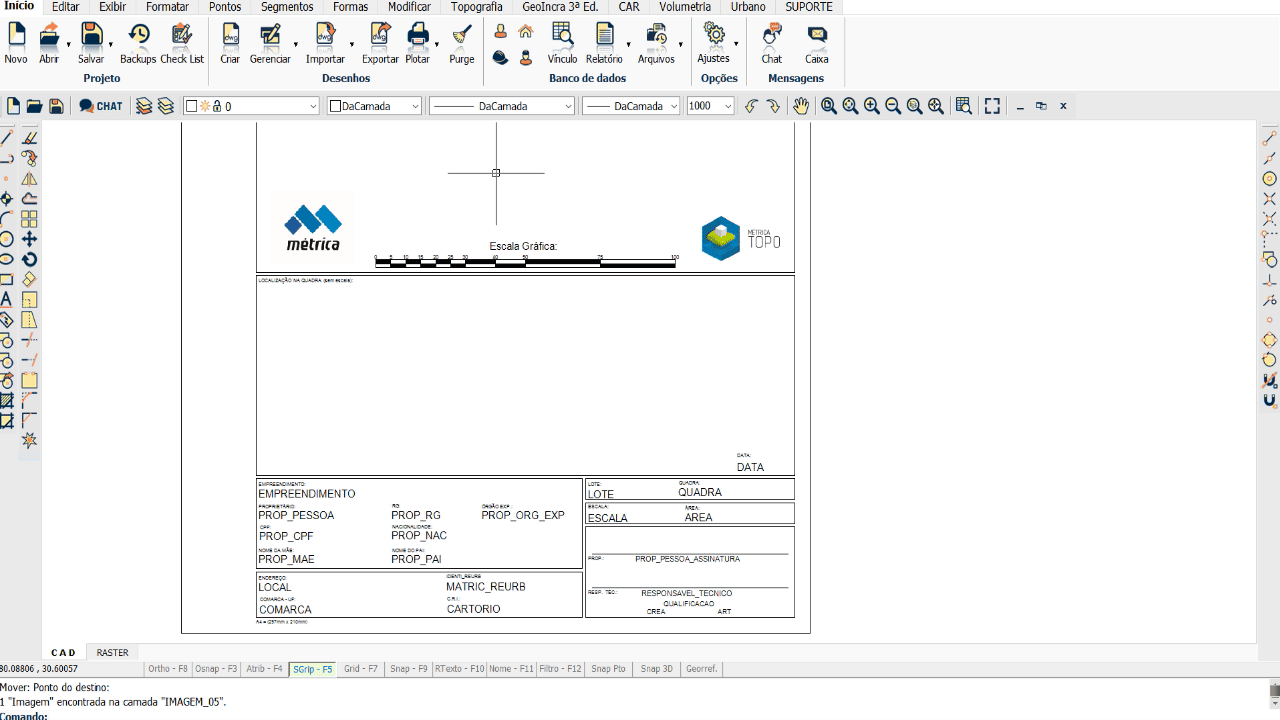1280x720 pixels.
Task: Toggle Osnap - F3 in status bar
Action: (216, 669)
